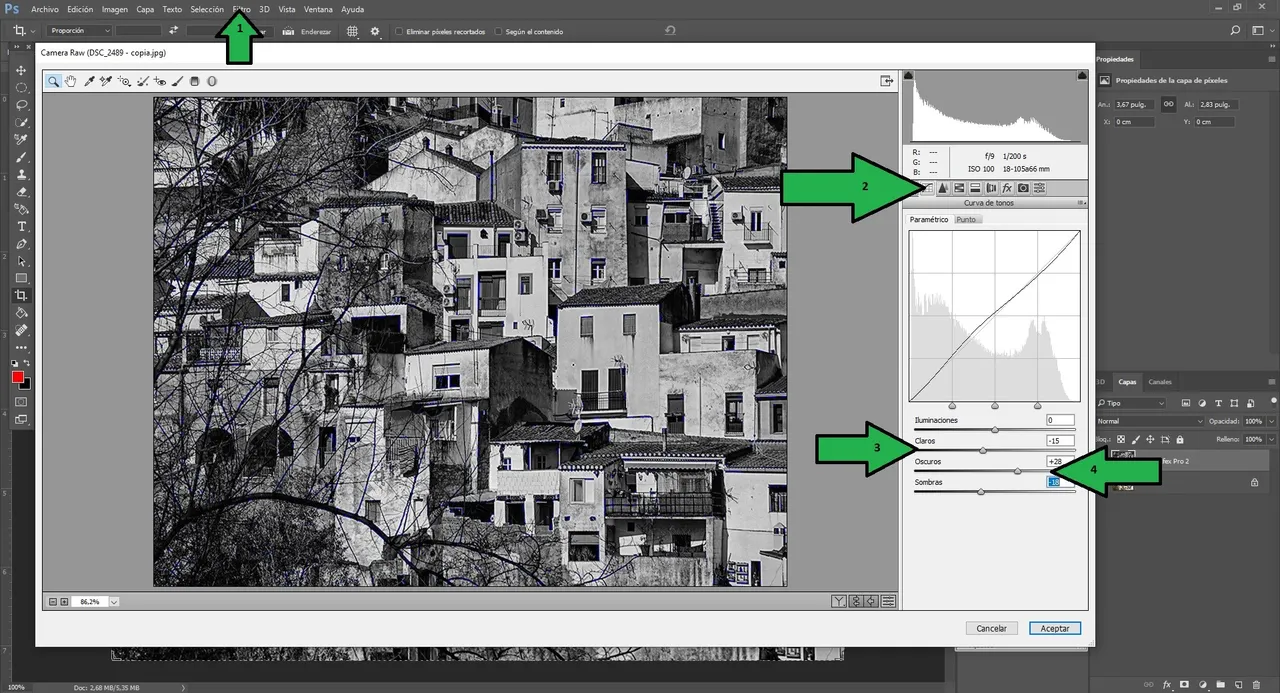1280x693 pixels.
Task: Toggle width-height link in Propiedades
Action: [x=1167, y=104]
